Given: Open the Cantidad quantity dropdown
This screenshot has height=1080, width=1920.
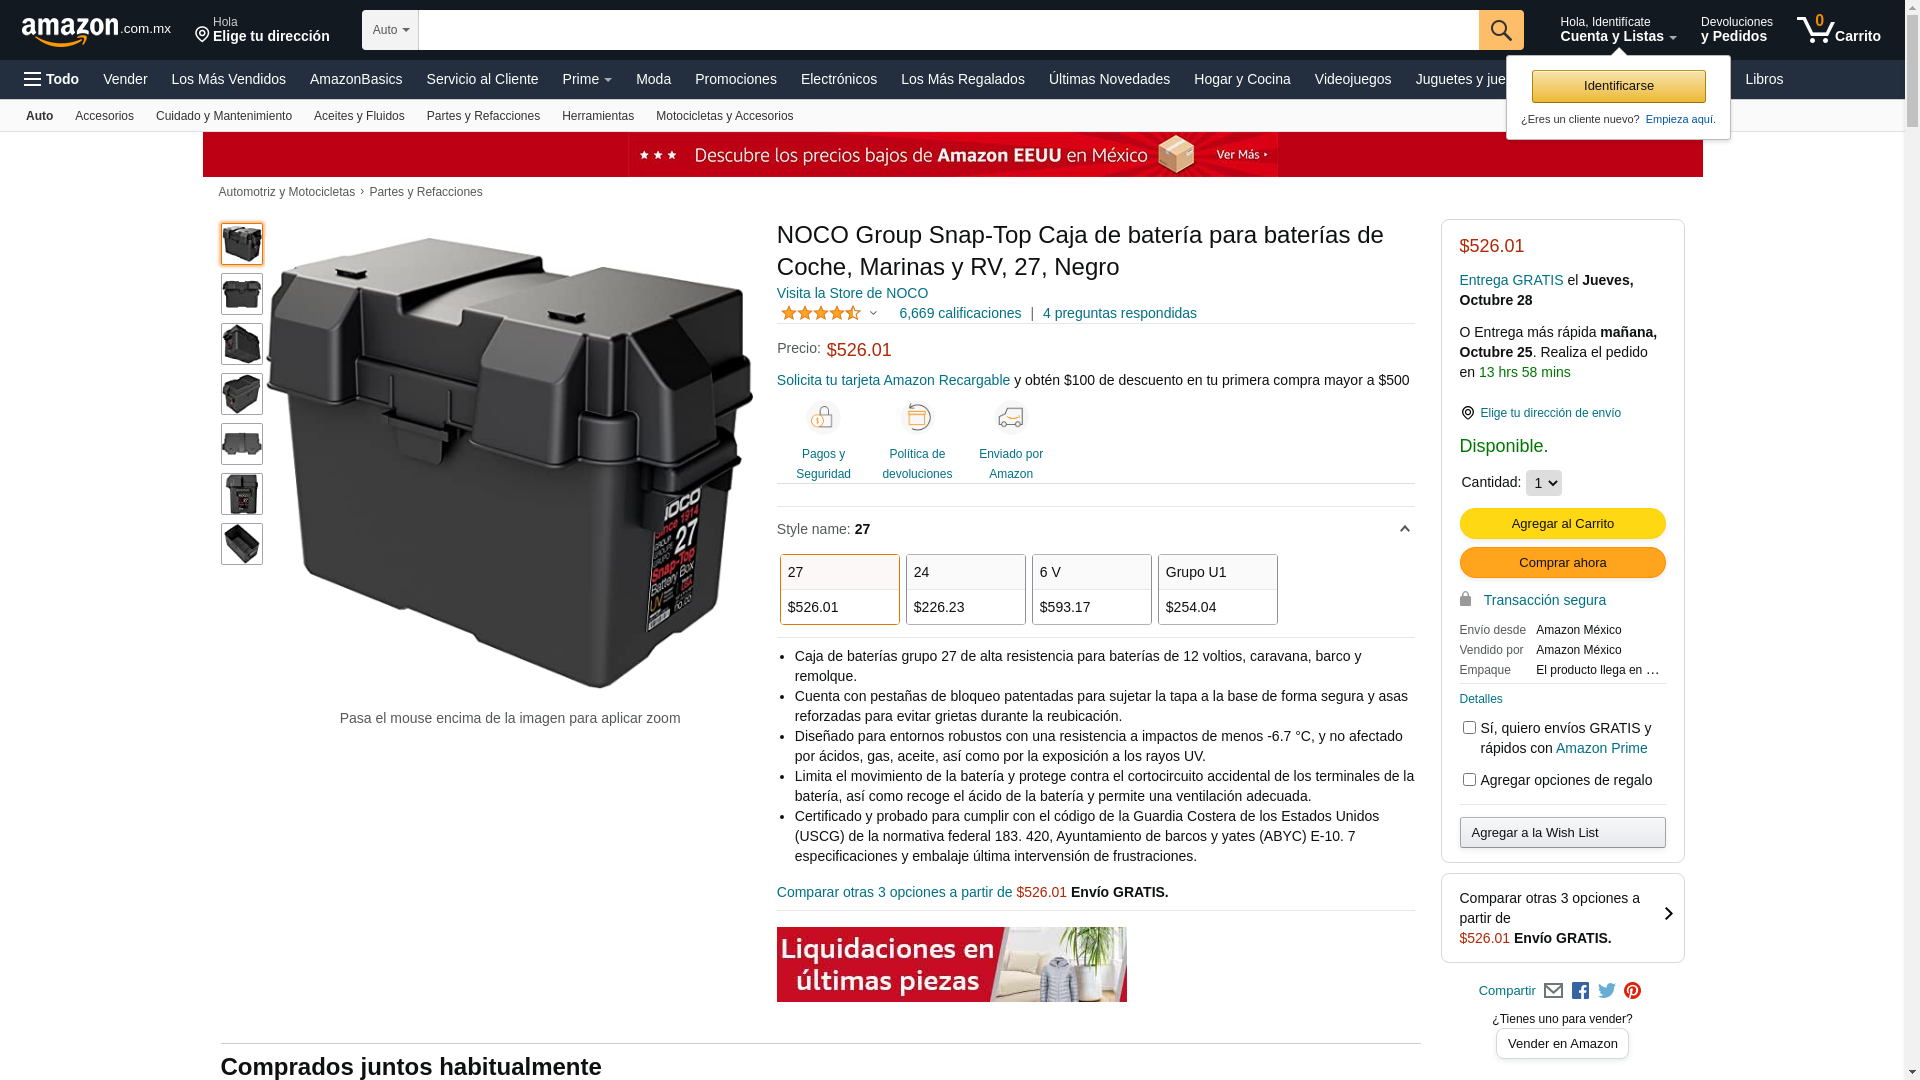Looking at the screenshot, I should pos(1543,483).
